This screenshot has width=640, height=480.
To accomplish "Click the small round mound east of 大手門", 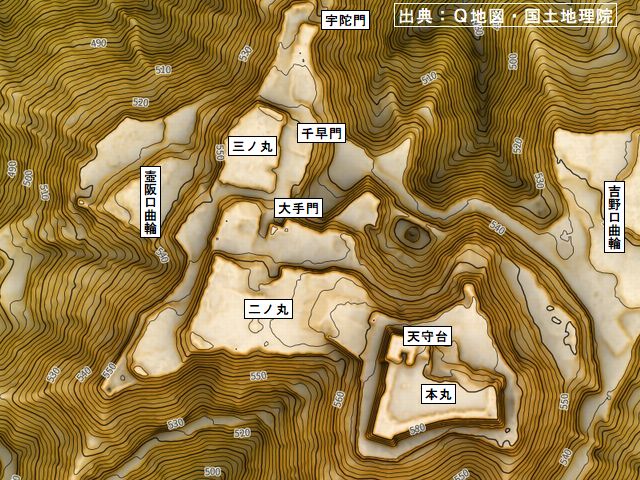I will (x=410, y=234).
